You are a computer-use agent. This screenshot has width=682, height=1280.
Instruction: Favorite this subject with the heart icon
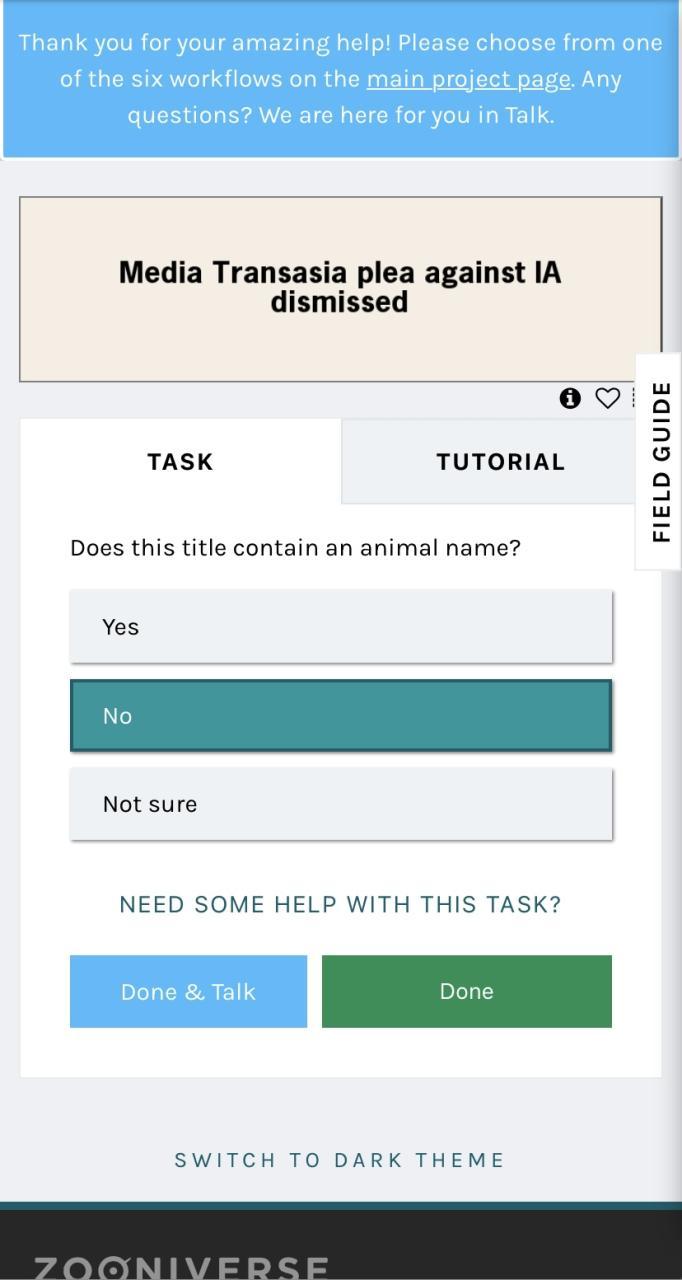click(607, 398)
